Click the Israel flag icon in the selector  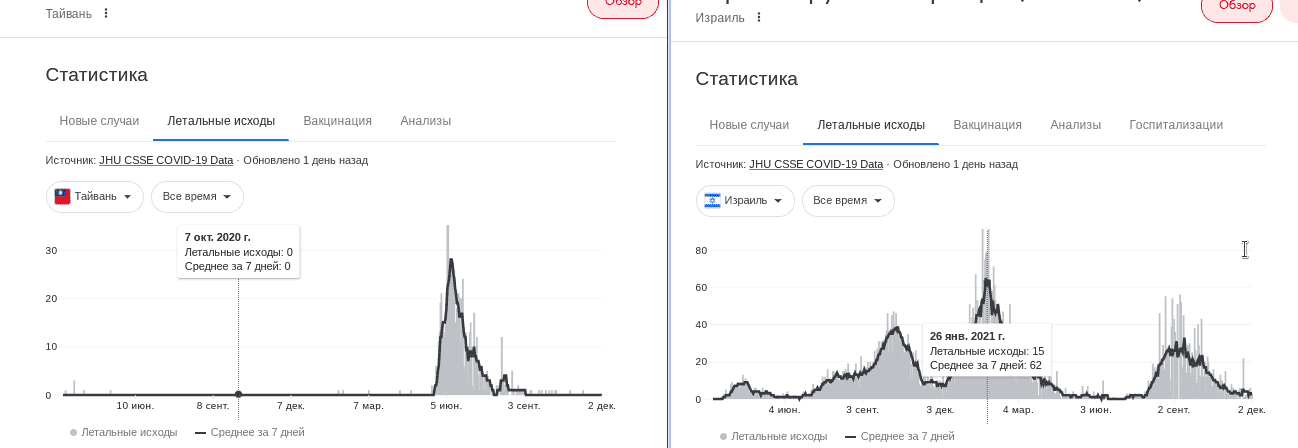click(713, 201)
